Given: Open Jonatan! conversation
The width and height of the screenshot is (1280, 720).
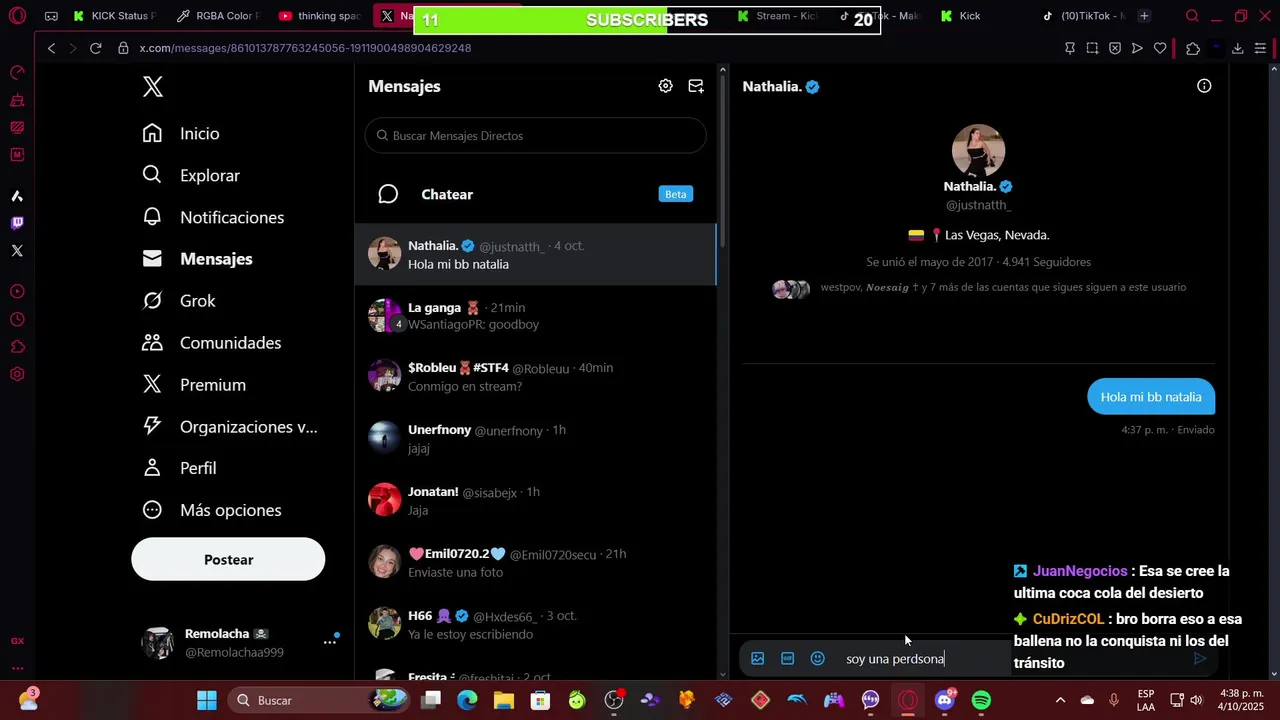Looking at the screenshot, I should pos(536,501).
